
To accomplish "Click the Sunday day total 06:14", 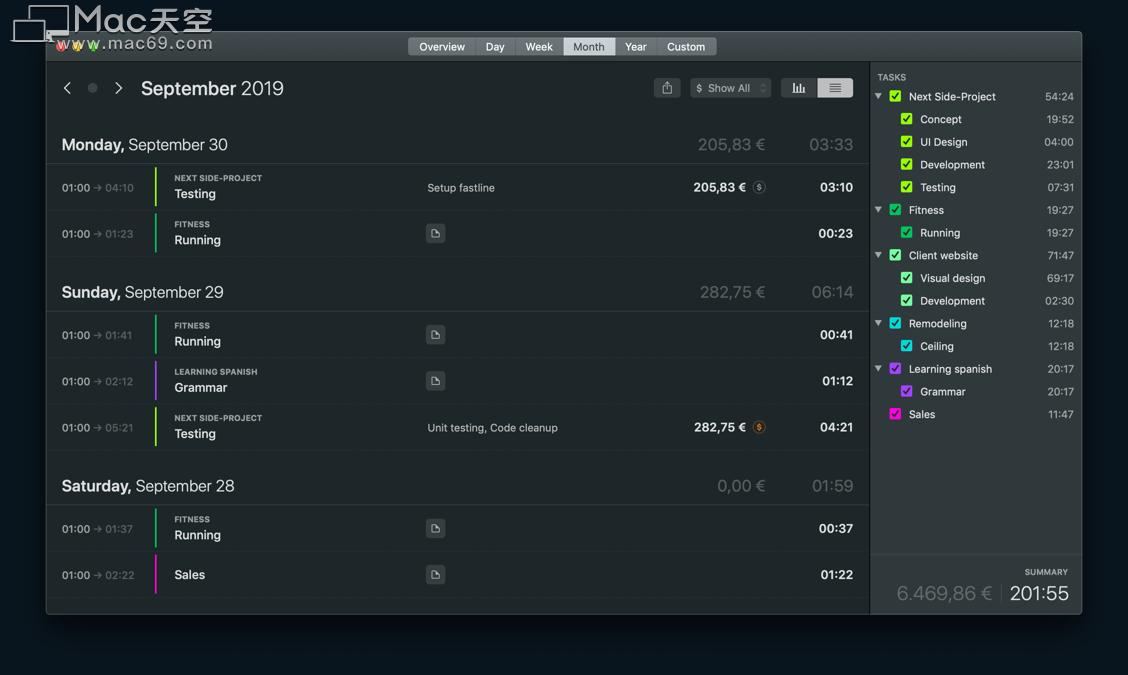I will pos(832,292).
